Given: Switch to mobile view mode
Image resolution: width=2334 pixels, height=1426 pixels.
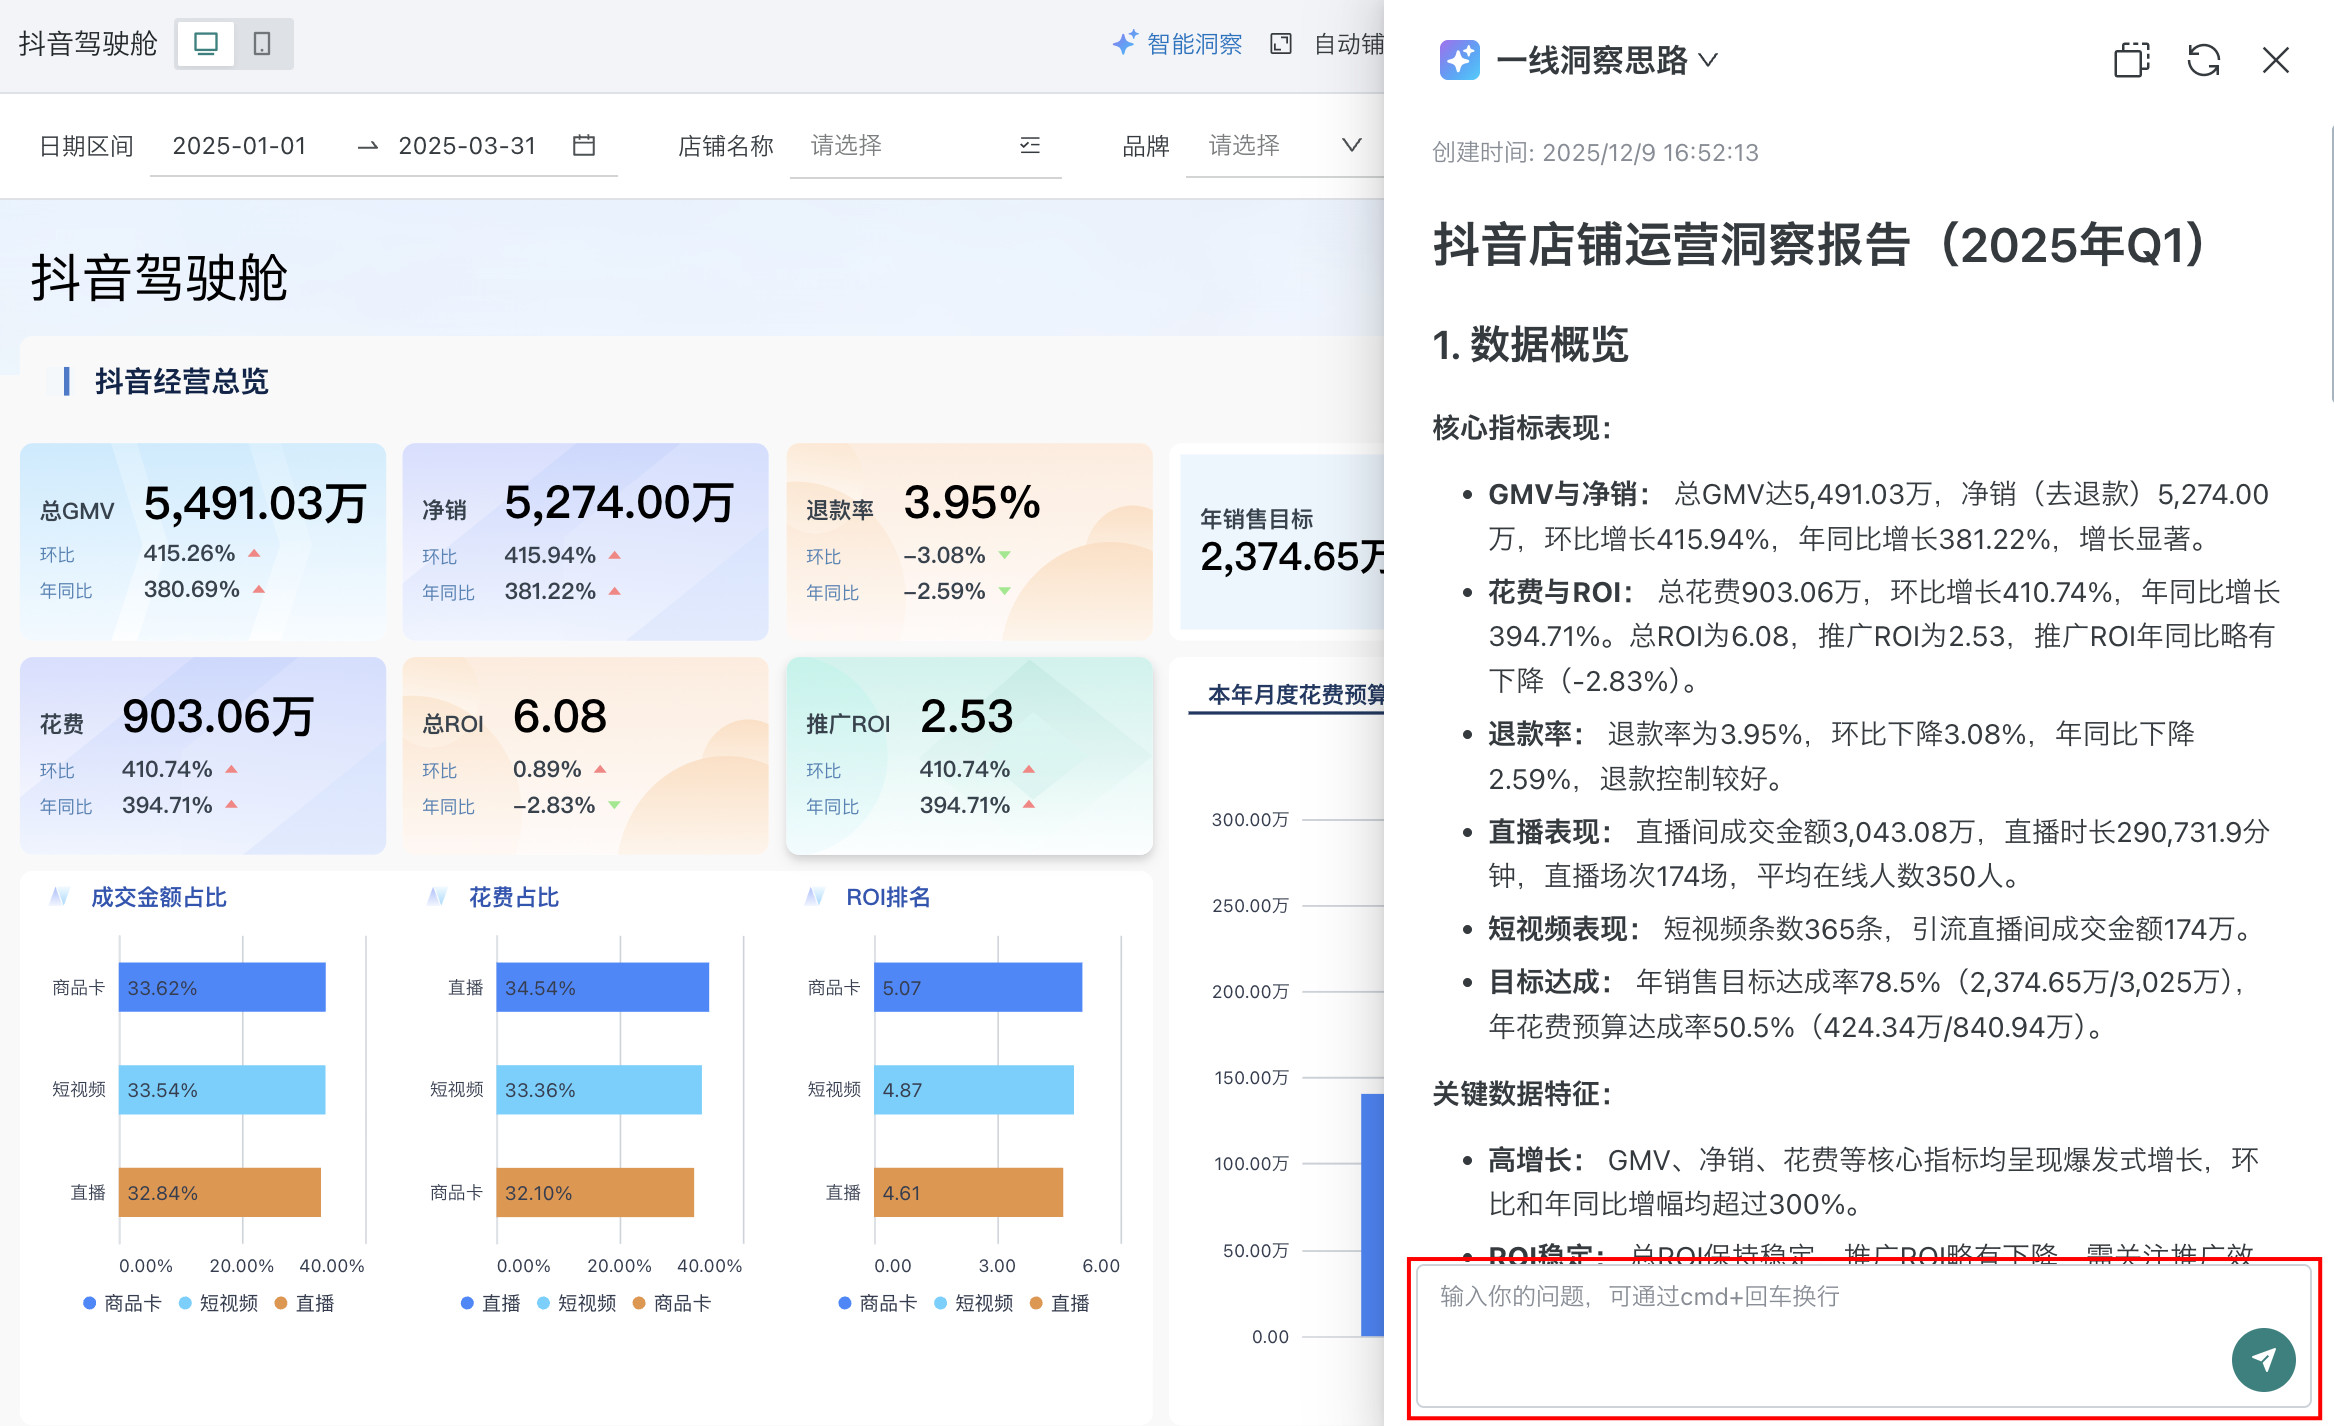Looking at the screenshot, I should point(262,44).
